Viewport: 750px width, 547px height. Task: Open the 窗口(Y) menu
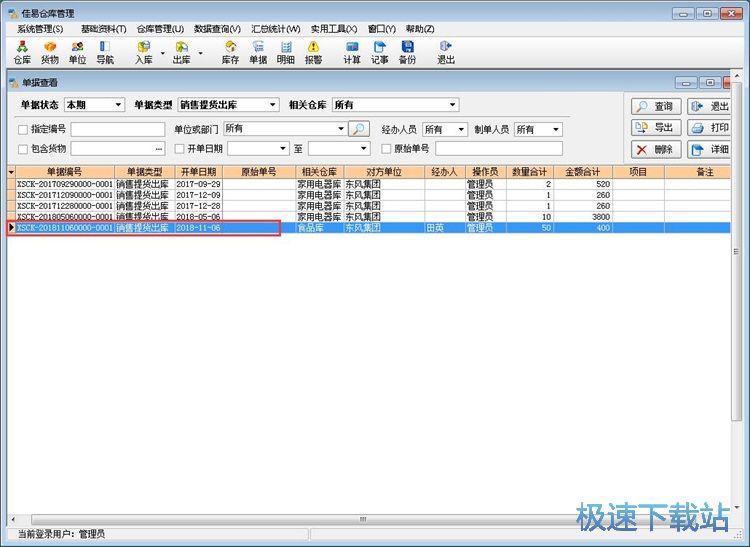[x=381, y=29]
